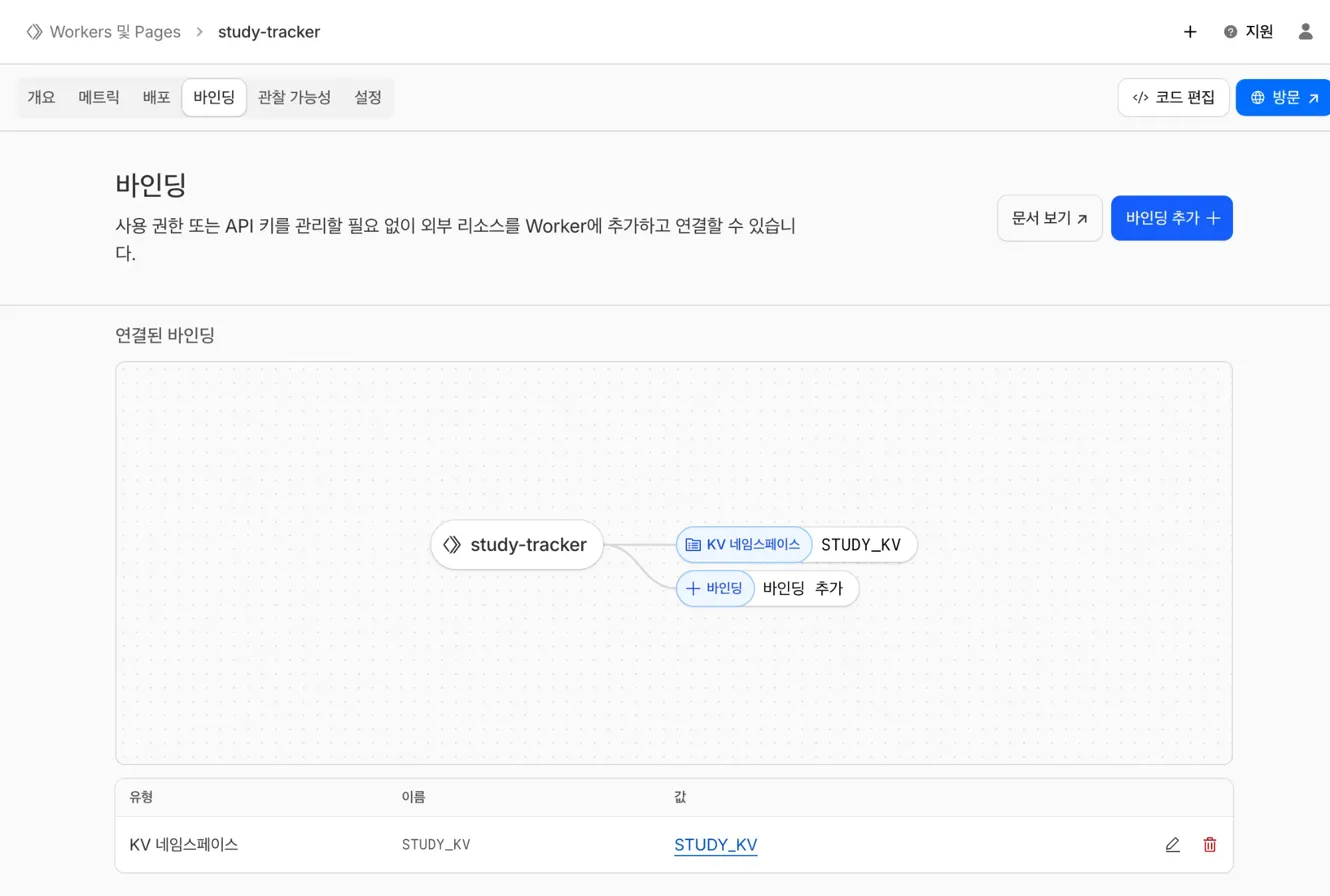Click the 지원 help question icon
The width and height of the screenshot is (1330, 896).
[x=1231, y=32]
